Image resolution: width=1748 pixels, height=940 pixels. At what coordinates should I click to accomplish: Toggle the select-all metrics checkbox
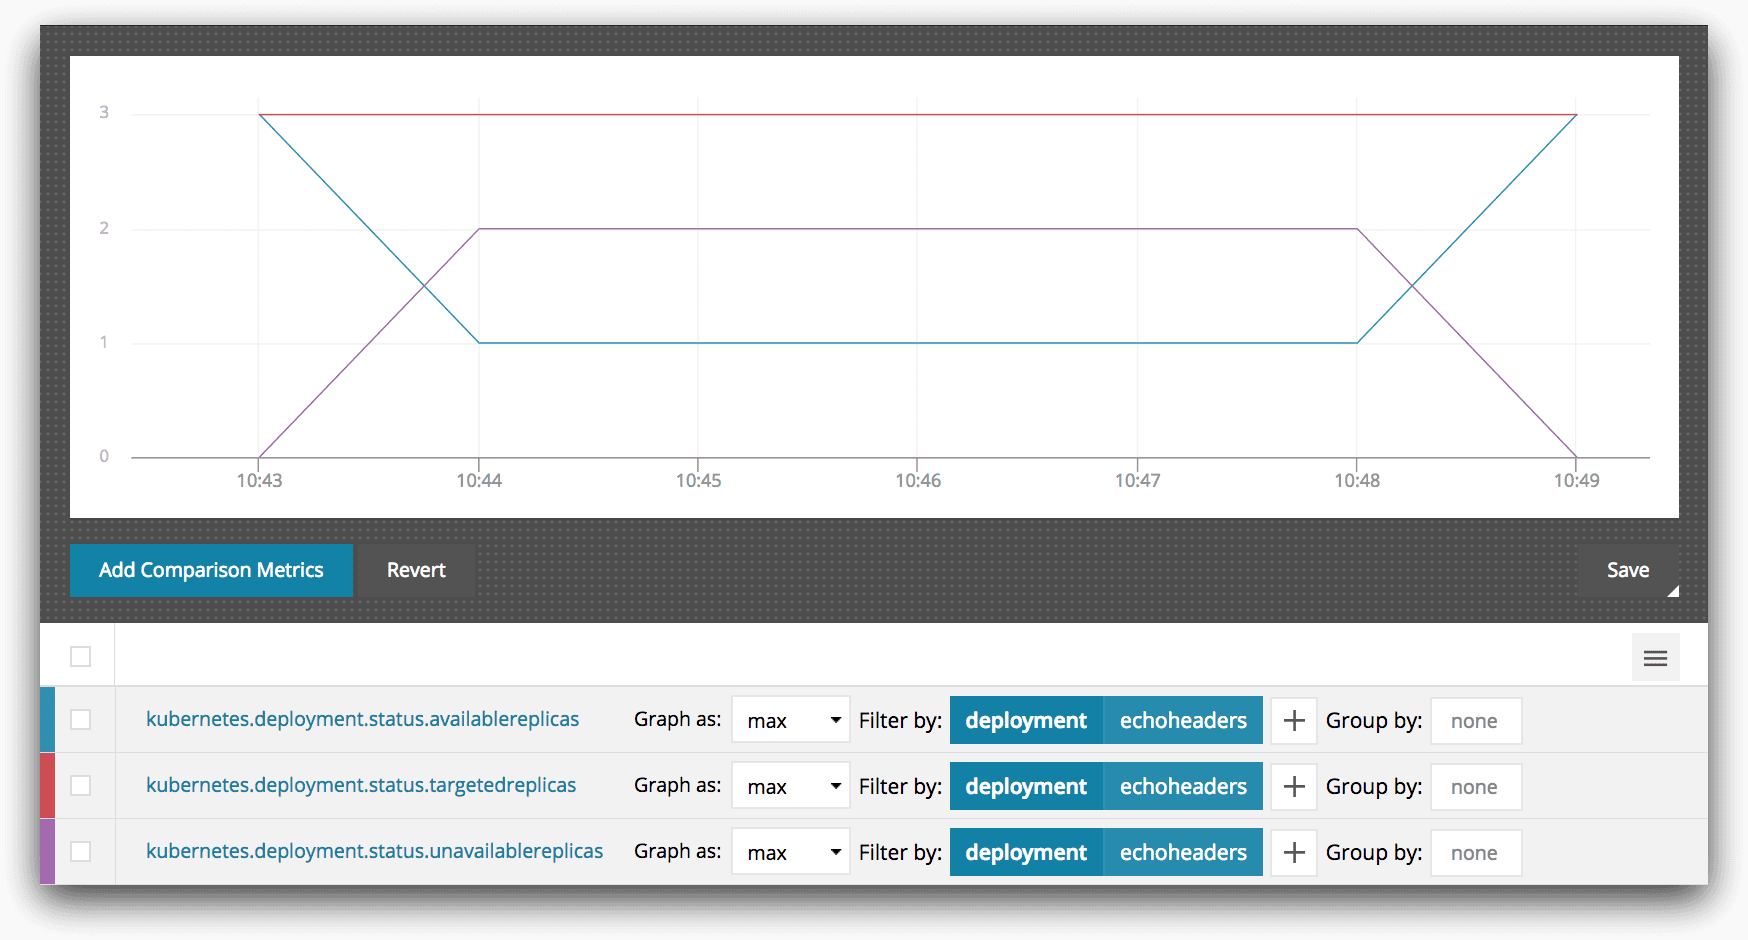point(81,657)
